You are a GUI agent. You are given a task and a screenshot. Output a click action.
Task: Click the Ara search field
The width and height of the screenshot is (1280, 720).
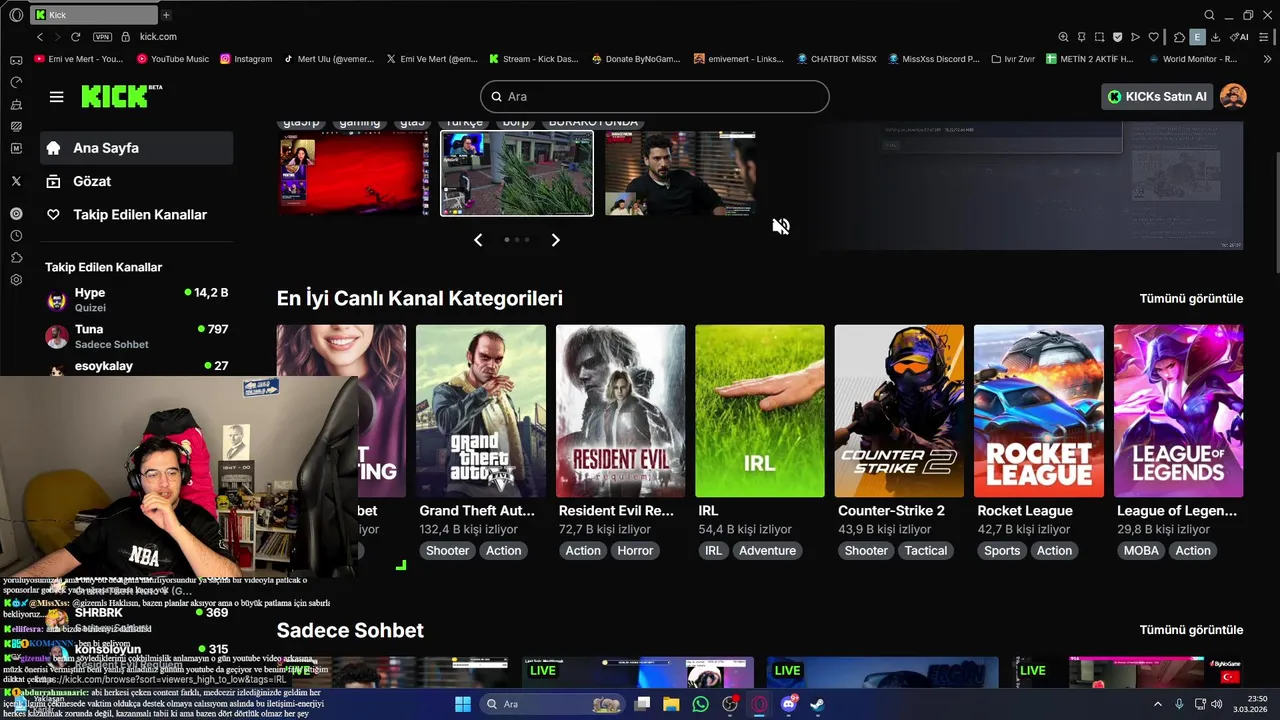pyautogui.click(x=655, y=96)
